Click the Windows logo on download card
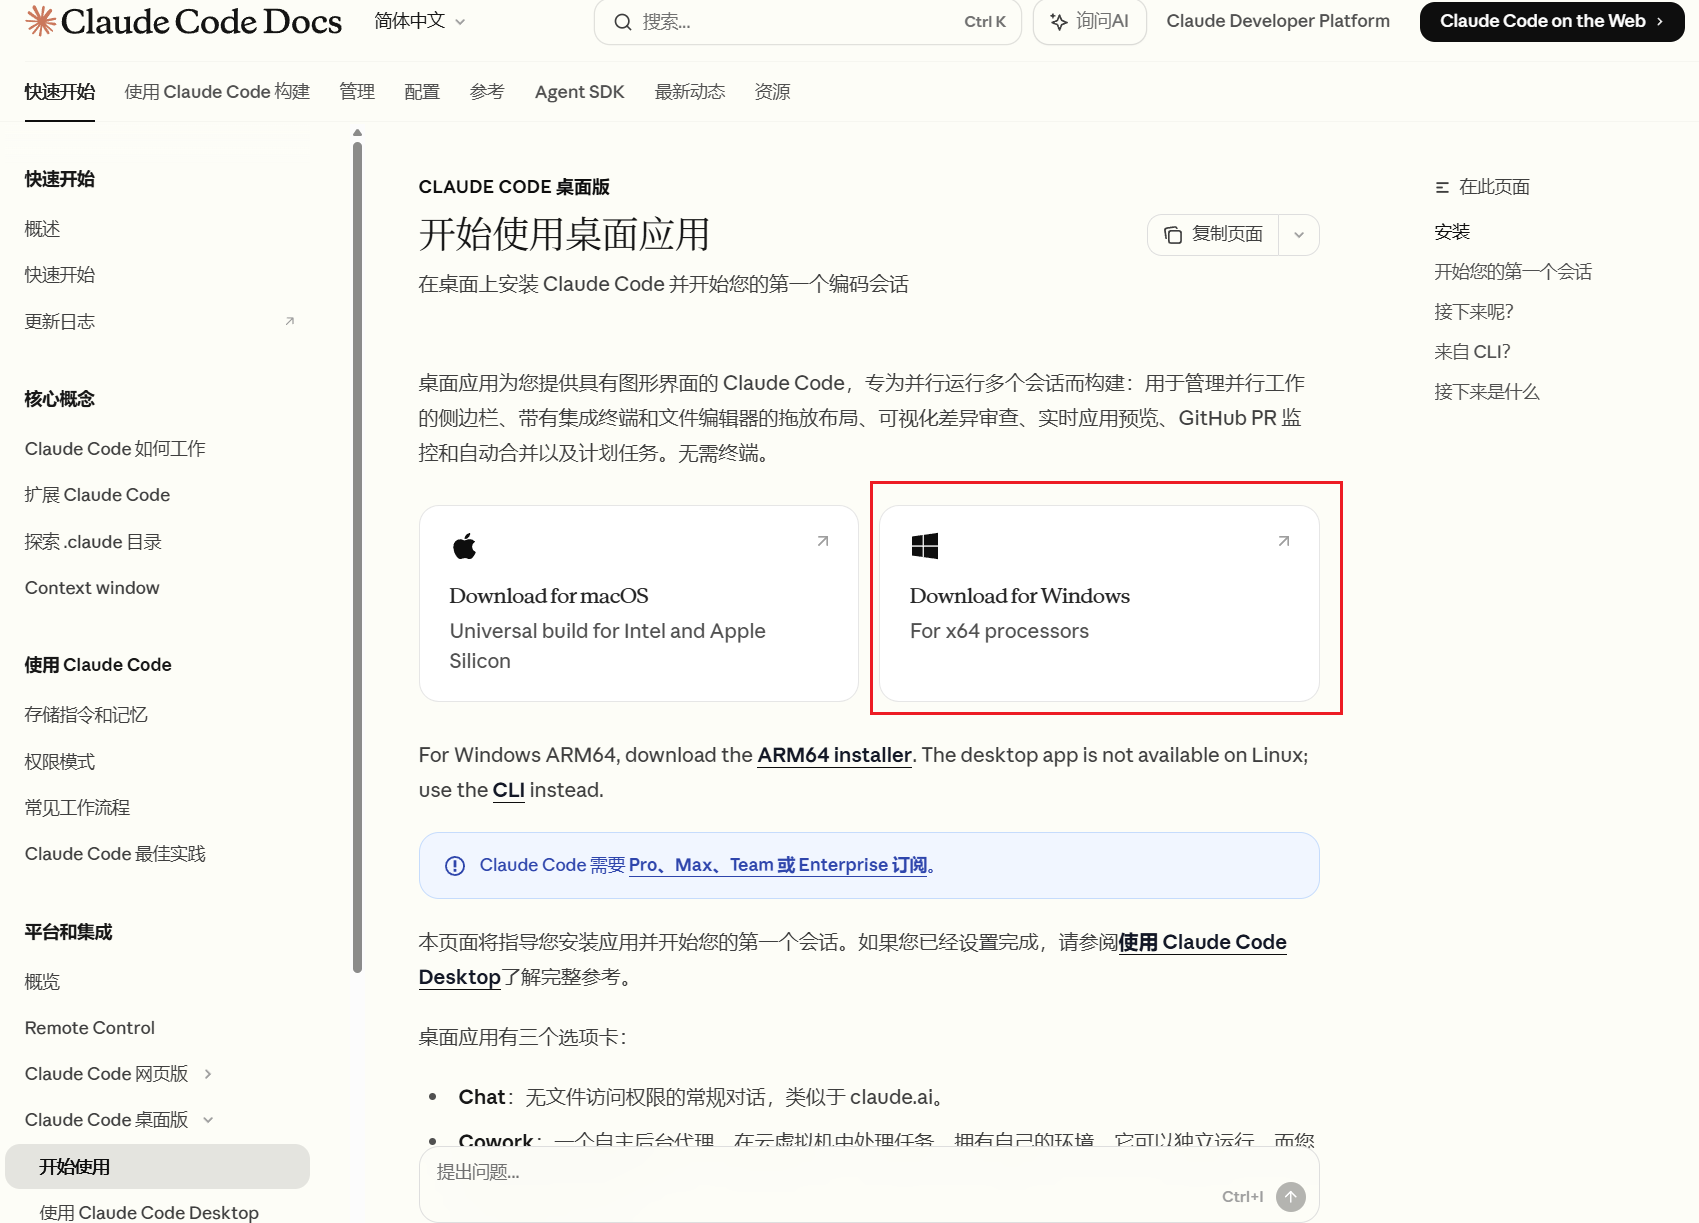The width and height of the screenshot is (1699, 1223). click(x=924, y=546)
